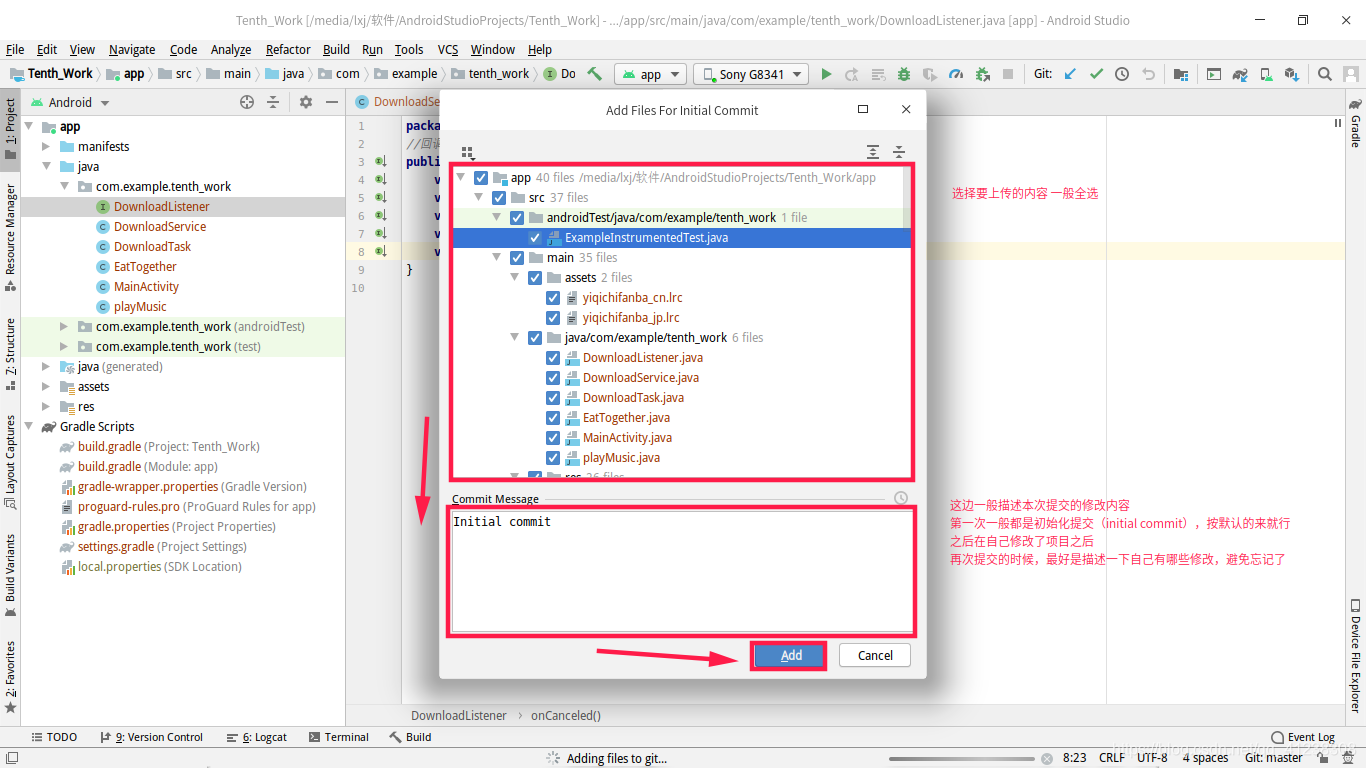Open the Gradle side panel tab
Screen dimensions: 1366x768
pyautogui.click(x=1356, y=122)
